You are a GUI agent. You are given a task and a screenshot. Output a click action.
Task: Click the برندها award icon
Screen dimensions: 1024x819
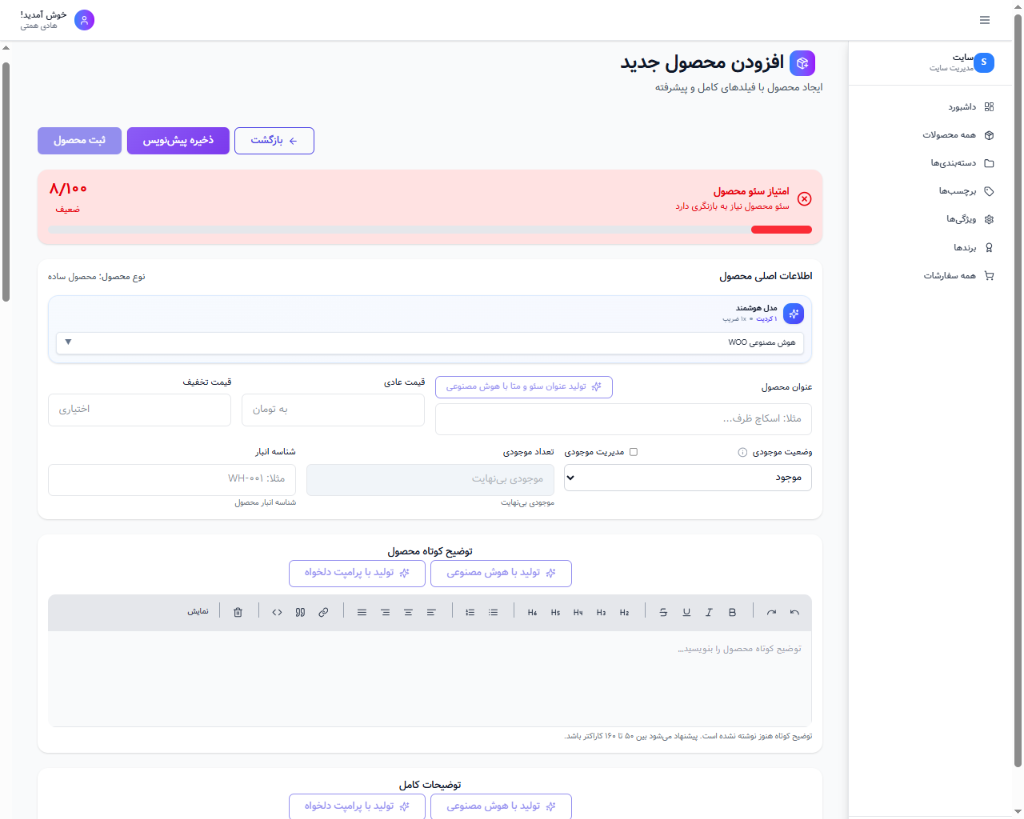coord(989,248)
